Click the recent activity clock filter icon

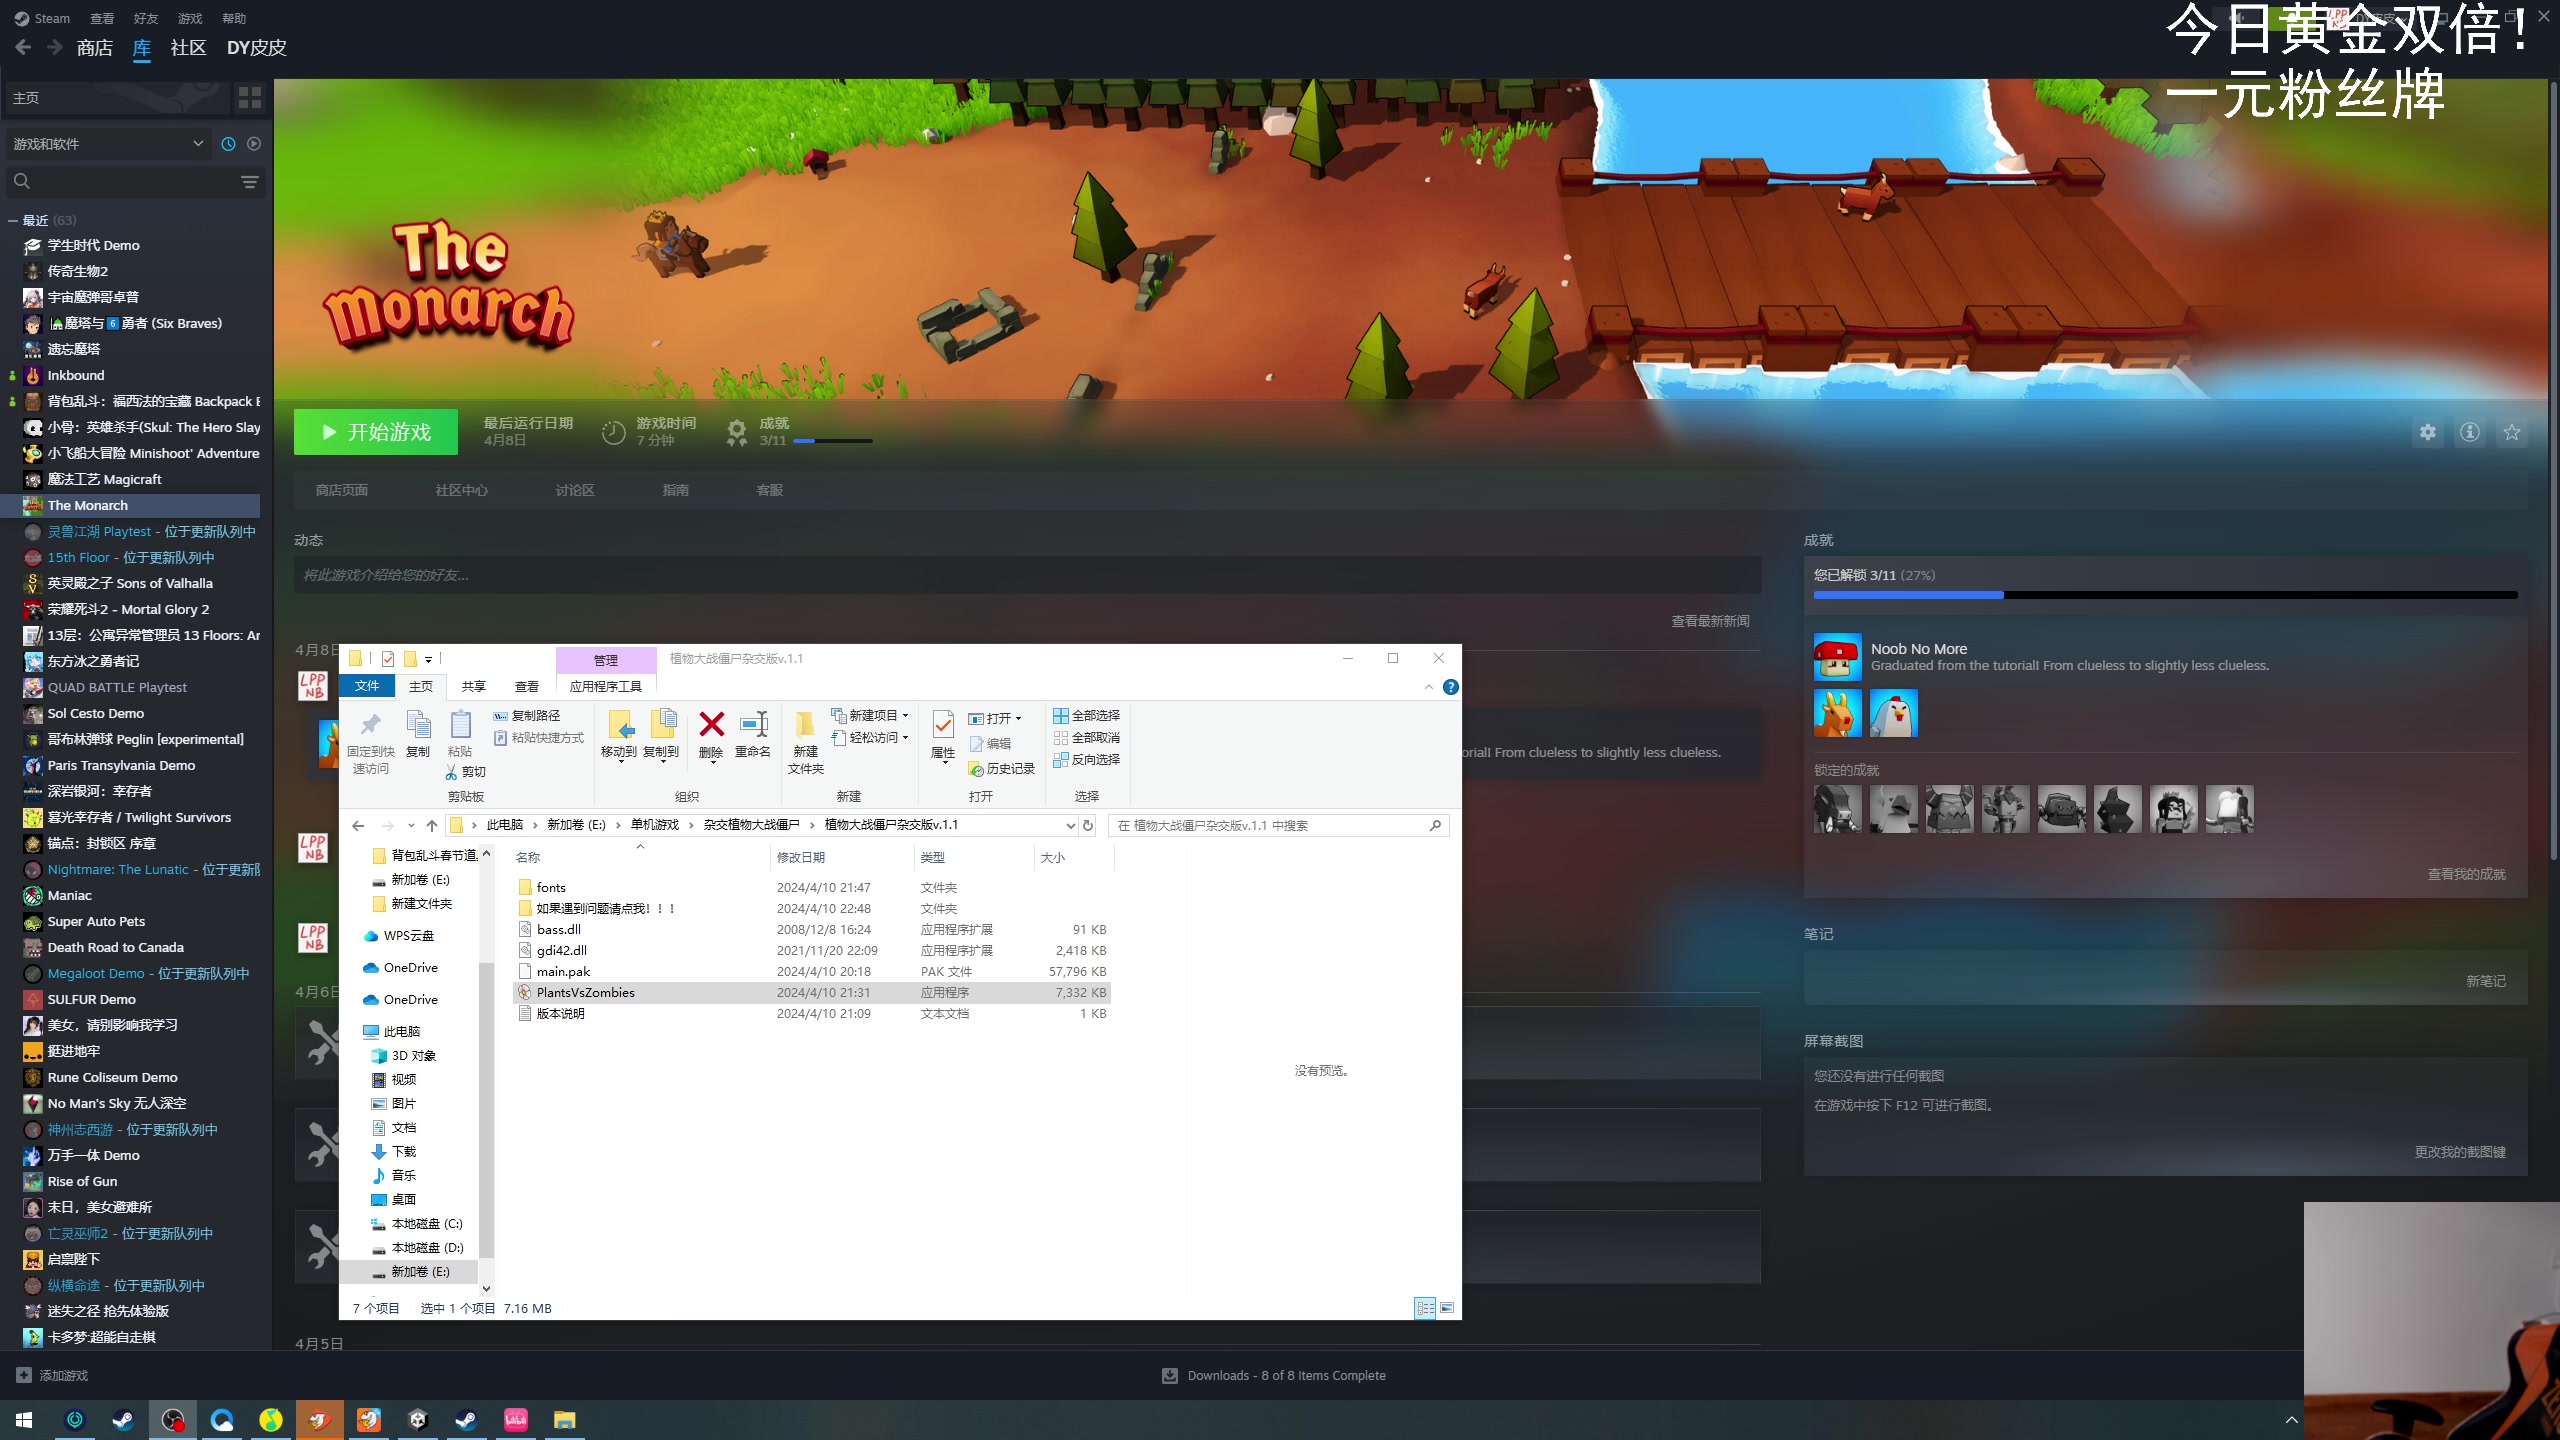point(228,144)
